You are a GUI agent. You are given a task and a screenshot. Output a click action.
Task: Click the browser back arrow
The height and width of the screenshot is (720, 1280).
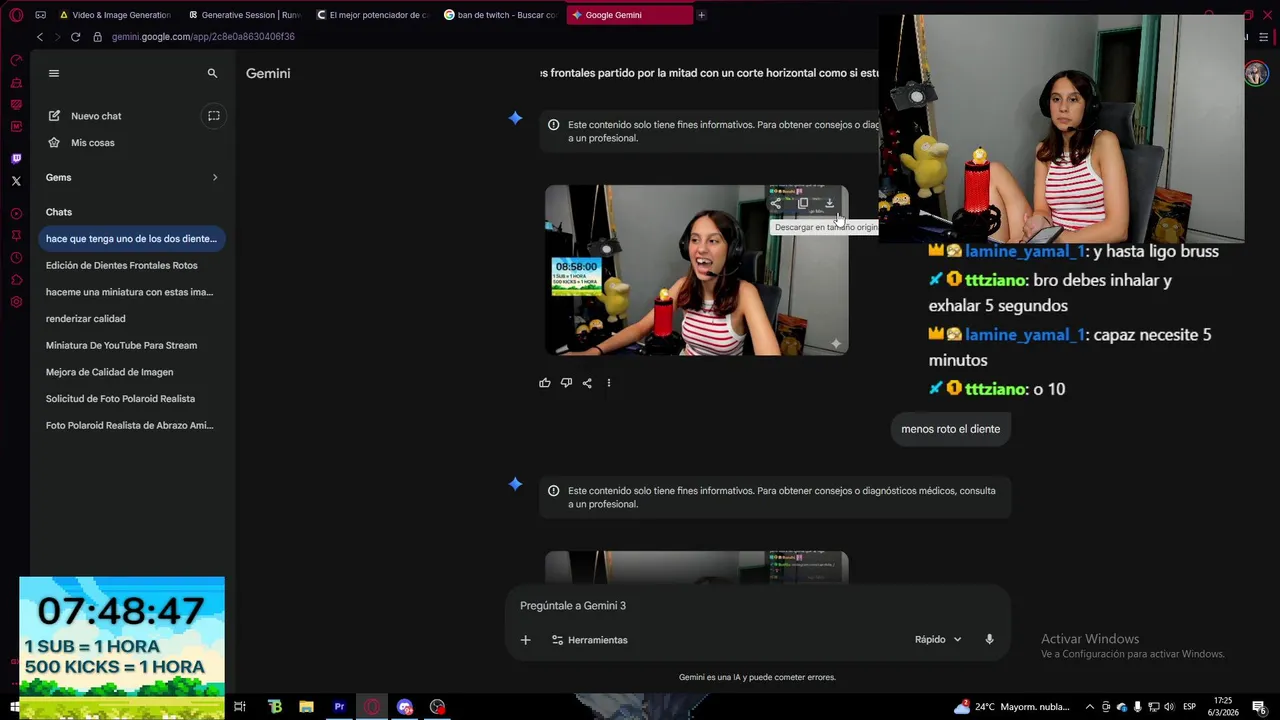(40, 37)
